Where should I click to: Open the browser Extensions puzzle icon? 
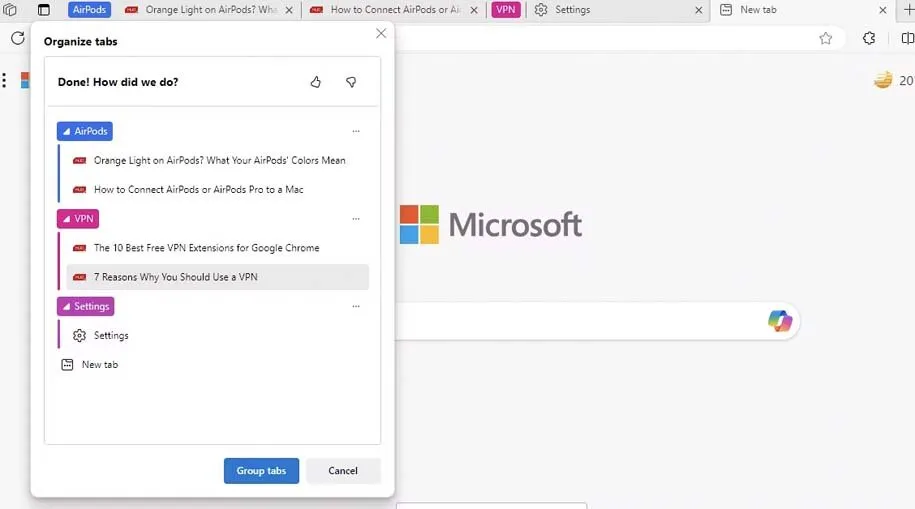869,38
